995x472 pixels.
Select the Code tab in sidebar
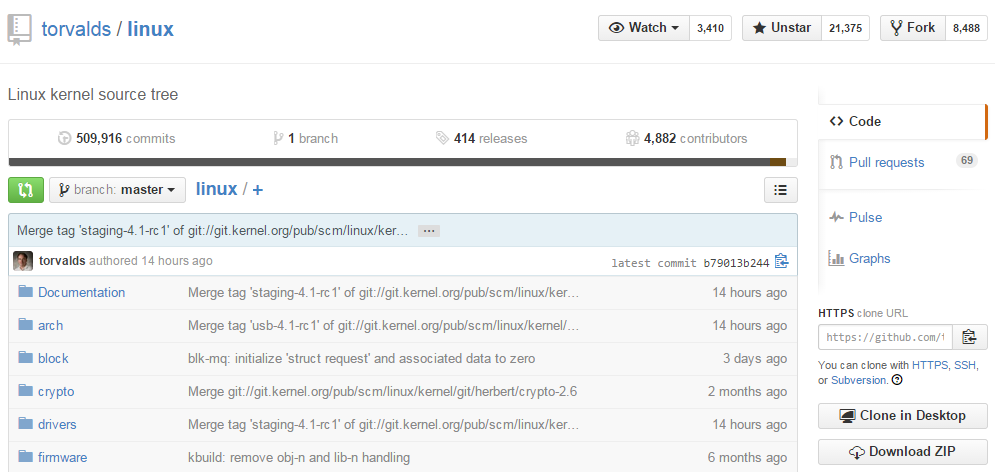tap(902, 121)
